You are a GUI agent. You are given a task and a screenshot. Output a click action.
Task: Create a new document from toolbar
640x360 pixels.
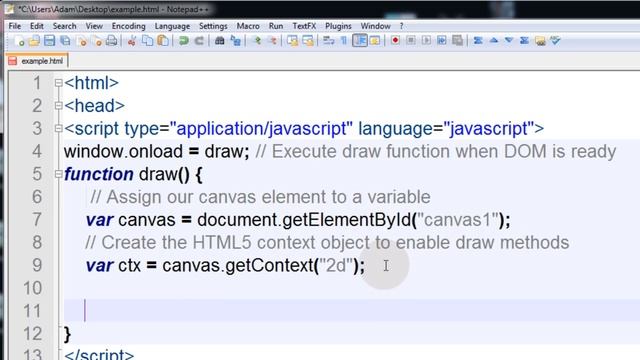click(19, 41)
